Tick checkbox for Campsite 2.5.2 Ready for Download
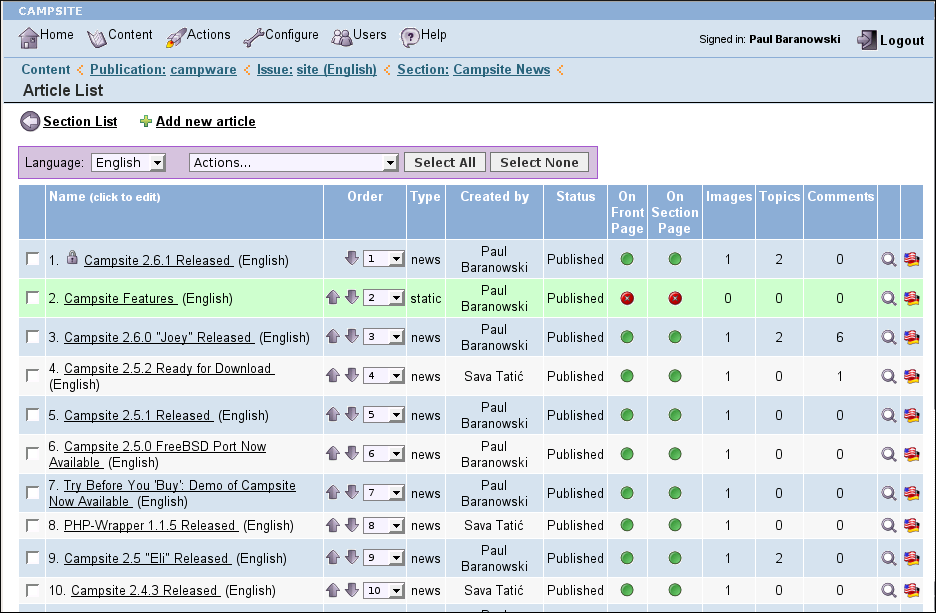Image resolution: width=936 pixels, height=613 pixels. tap(33, 376)
